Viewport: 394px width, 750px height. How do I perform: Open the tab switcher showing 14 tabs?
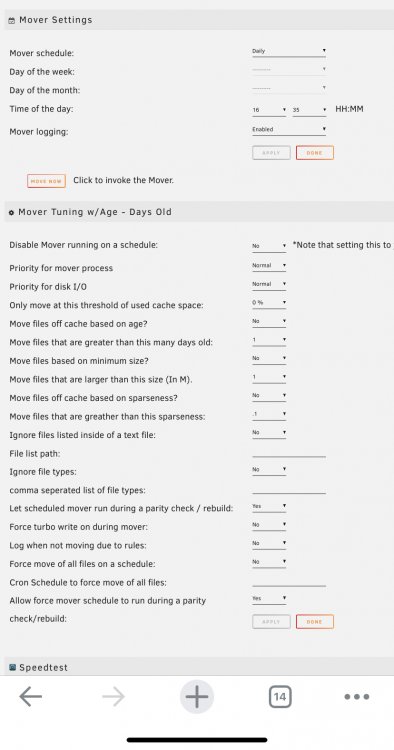point(280,696)
